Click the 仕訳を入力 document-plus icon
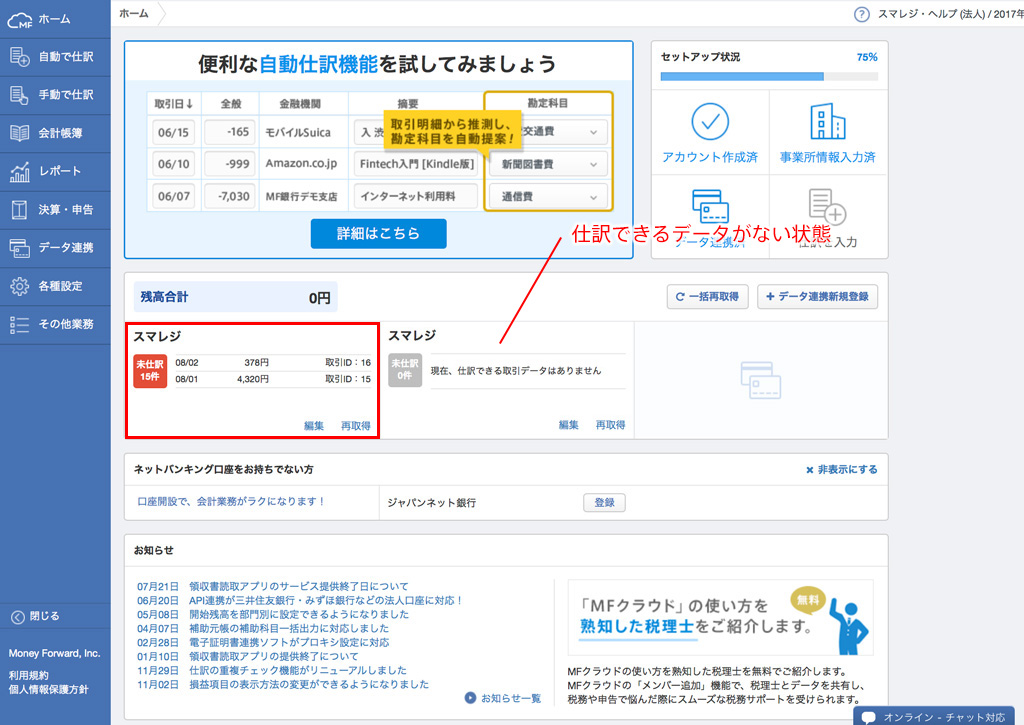Screen dimensions: 1024x725 (827, 206)
